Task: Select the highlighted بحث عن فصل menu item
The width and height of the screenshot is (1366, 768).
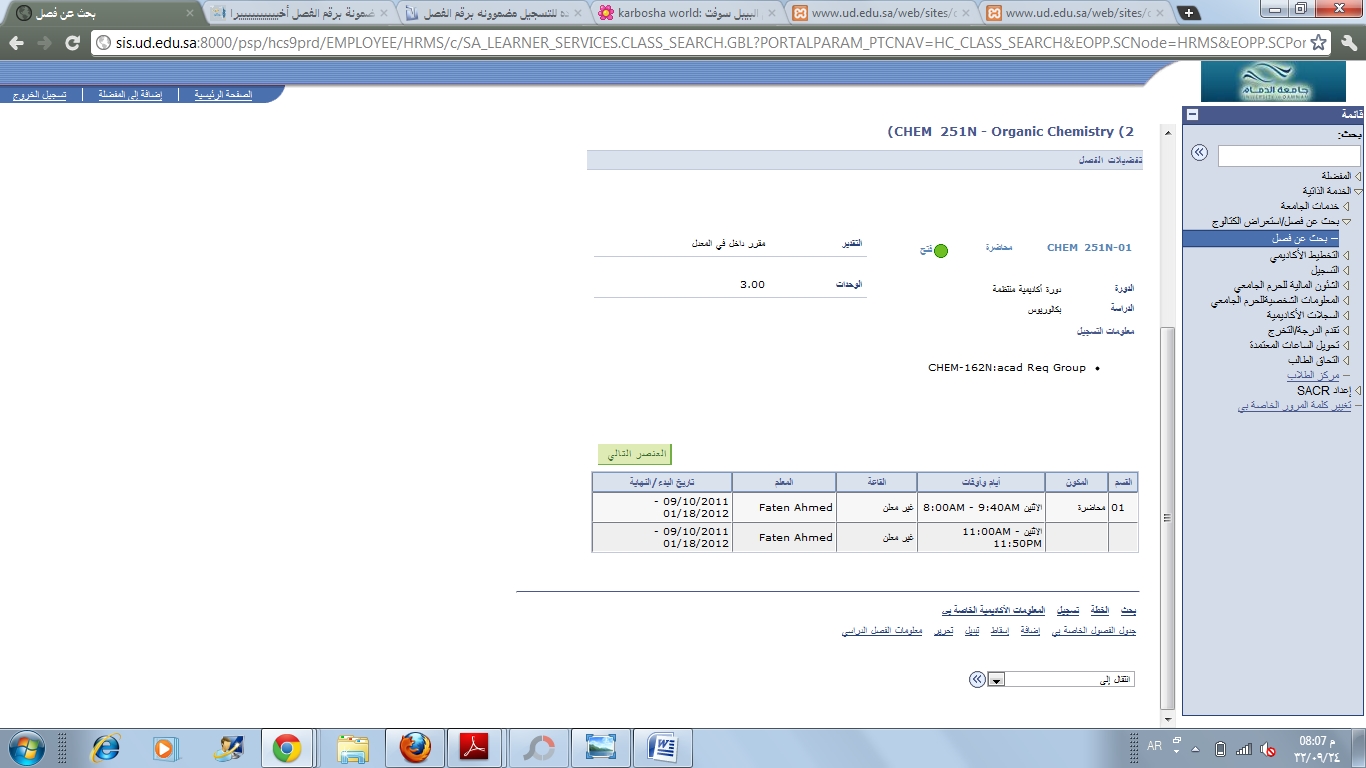Action: click(x=1300, y=239)
